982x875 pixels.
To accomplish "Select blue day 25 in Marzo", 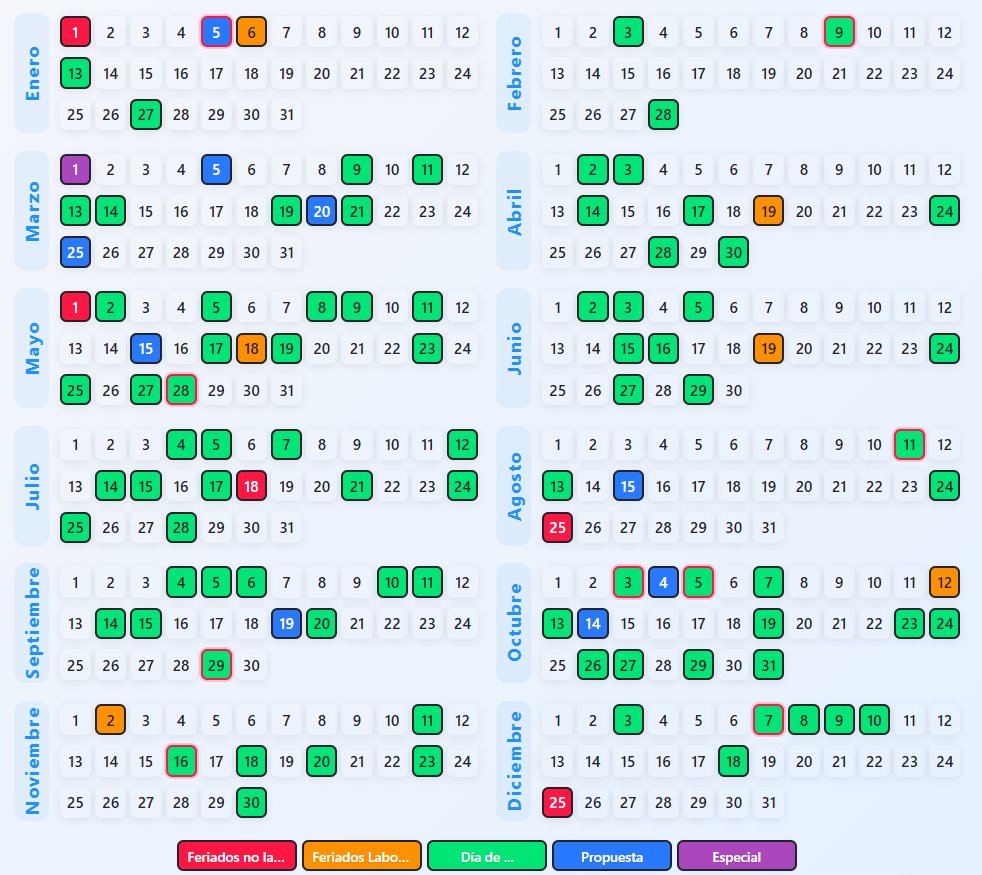I will click(75, 252).
